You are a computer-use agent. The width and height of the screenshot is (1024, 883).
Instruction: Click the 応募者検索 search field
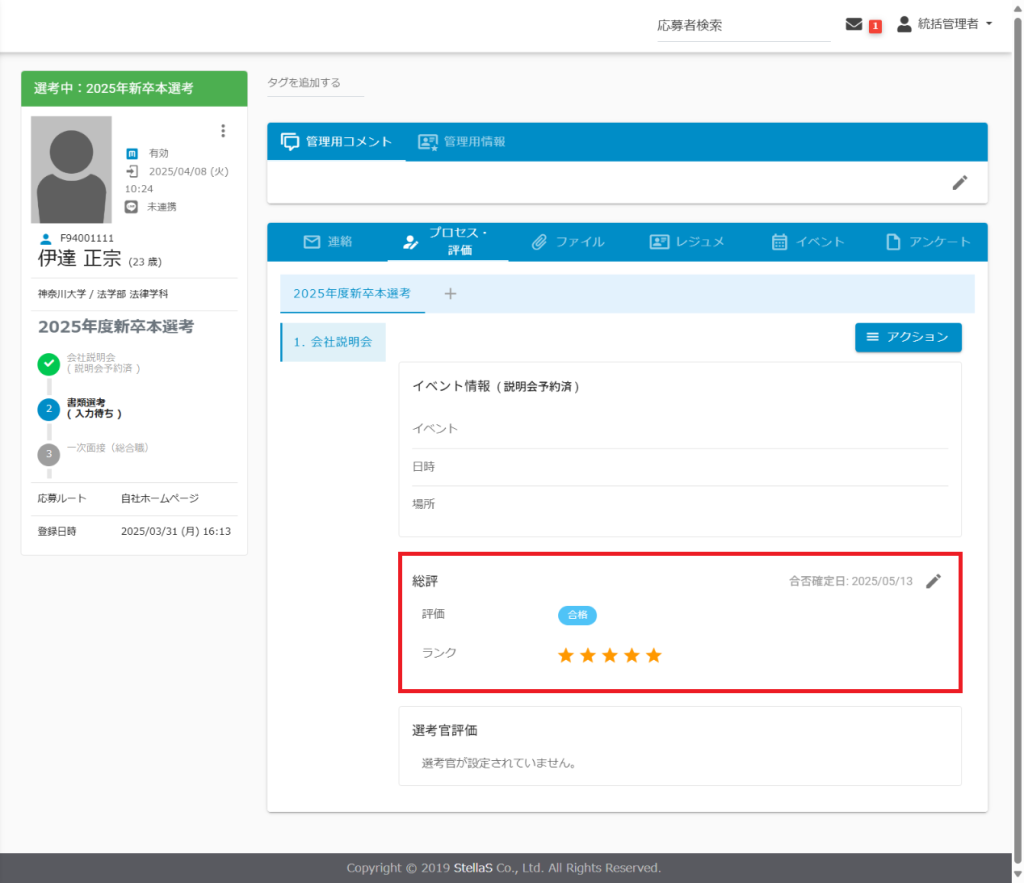(x=742, y=26)
